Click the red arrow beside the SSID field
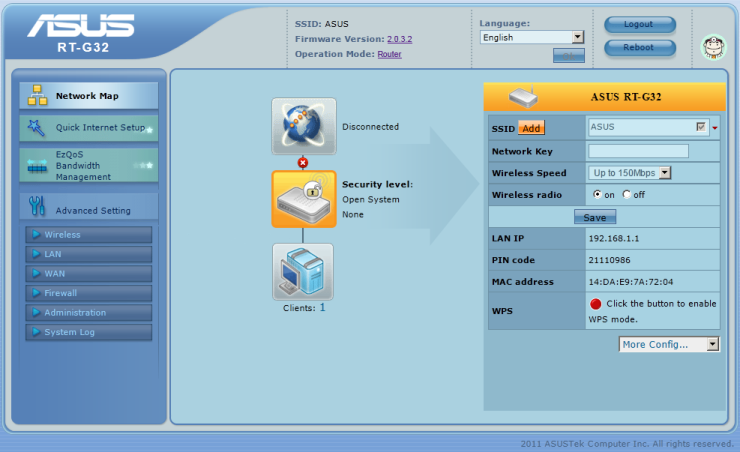This screenshot has width=740, height=452. tap(715, 128)
